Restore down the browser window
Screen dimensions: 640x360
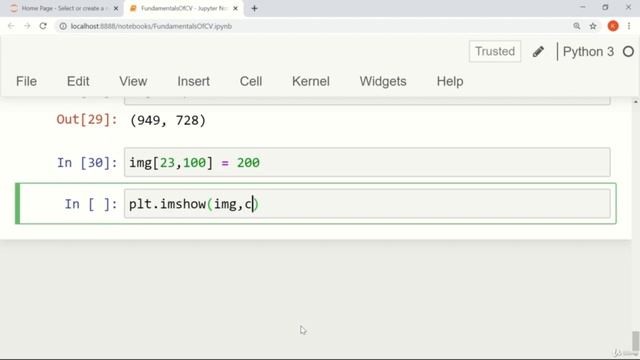tap(605, 7)
